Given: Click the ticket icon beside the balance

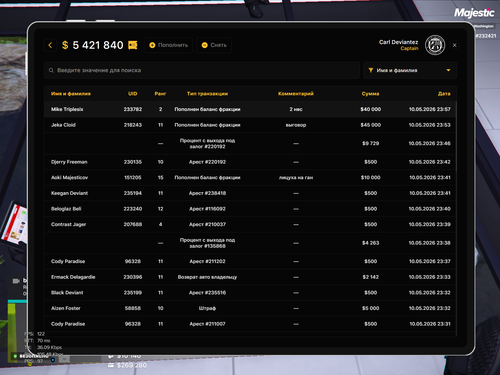Looking at the screenshot, I should click(x=133, y=45).
